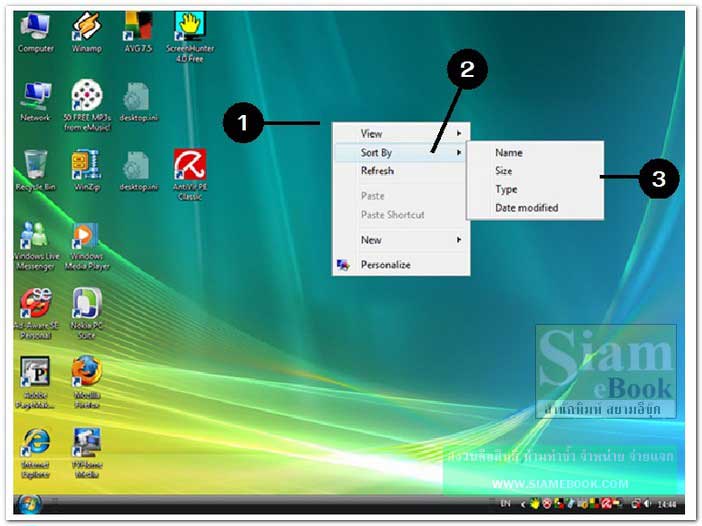This screenshot has height=526, width=702.
Task: Sort desktop icons by Name
Action: 535,153
